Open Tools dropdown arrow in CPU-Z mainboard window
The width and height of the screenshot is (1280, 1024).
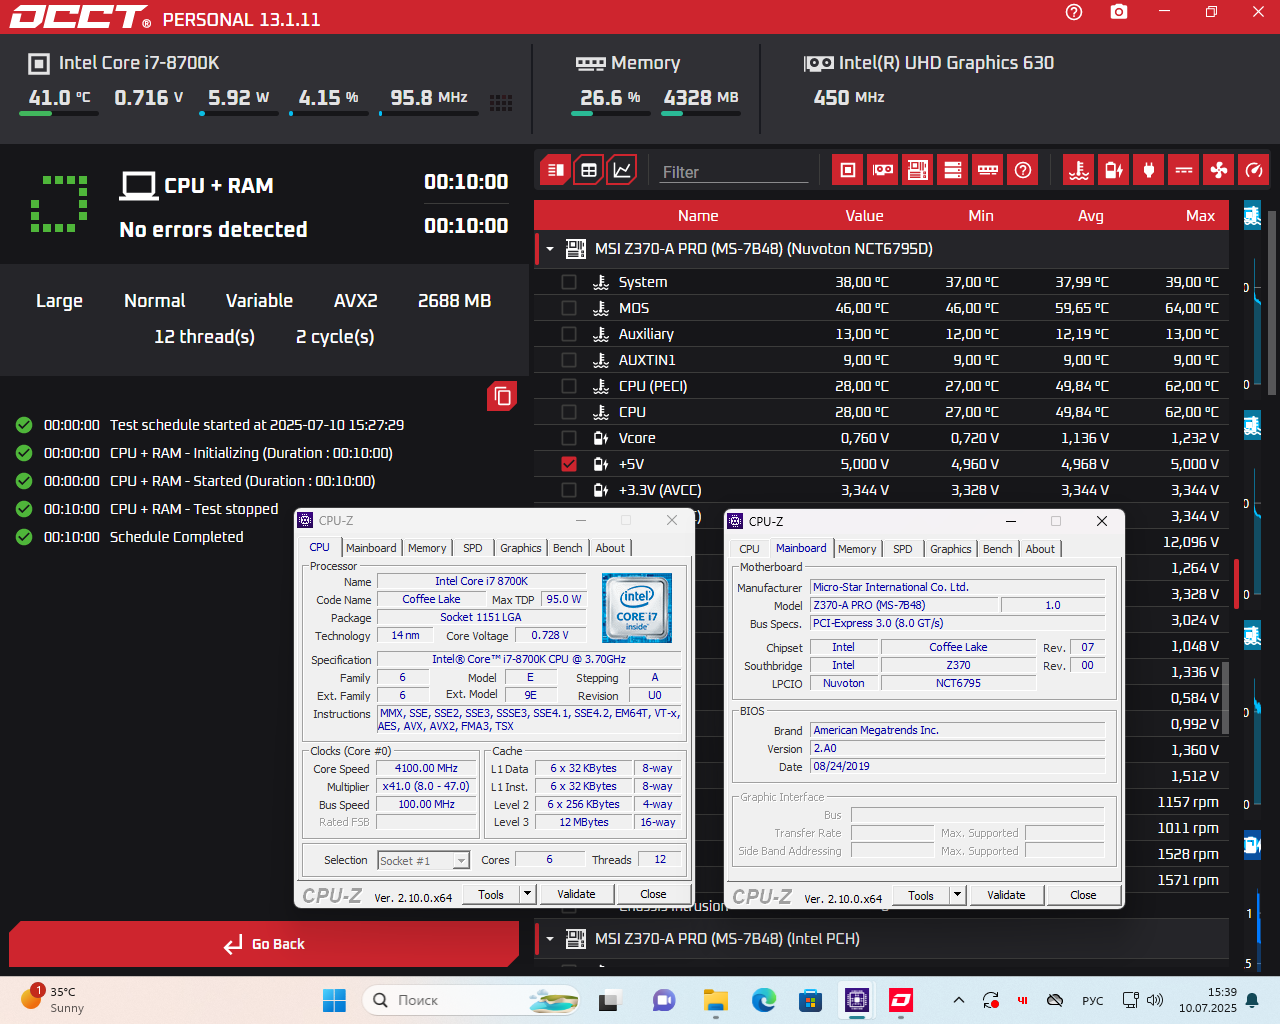(x=958, y=895)
